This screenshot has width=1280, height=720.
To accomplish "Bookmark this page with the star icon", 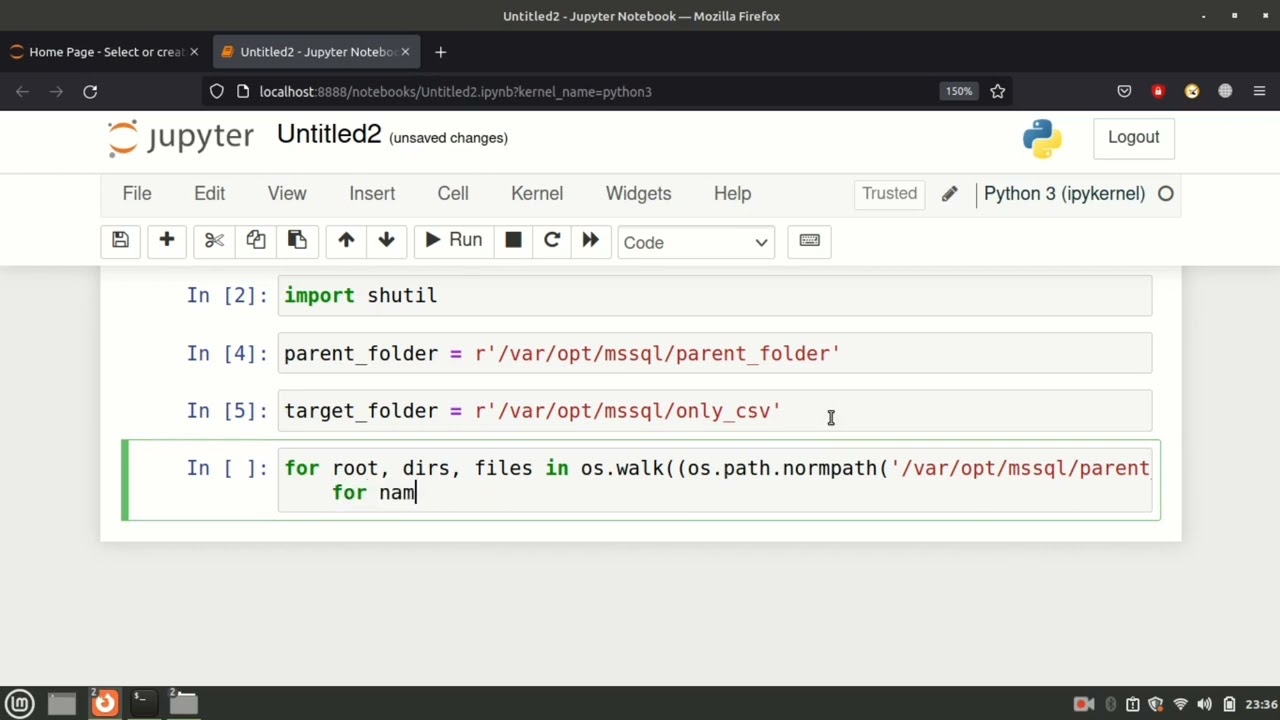I will pyautogui.click(x=997, y=91).
